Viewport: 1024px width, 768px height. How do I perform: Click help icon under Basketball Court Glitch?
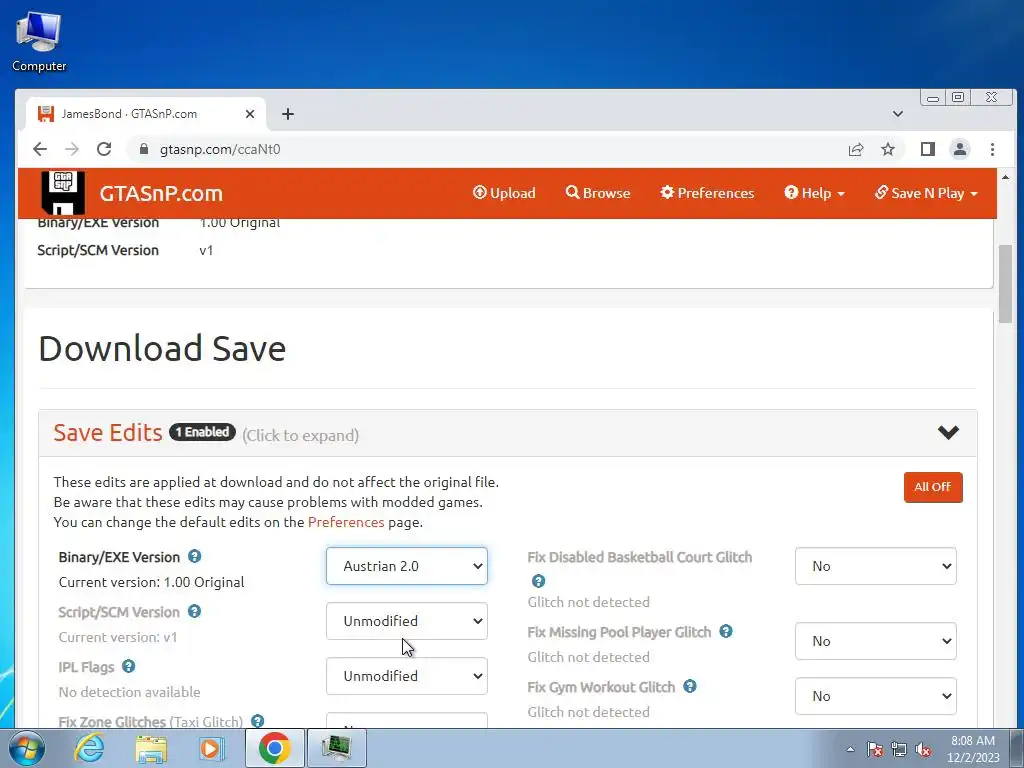tap(538, 581)
